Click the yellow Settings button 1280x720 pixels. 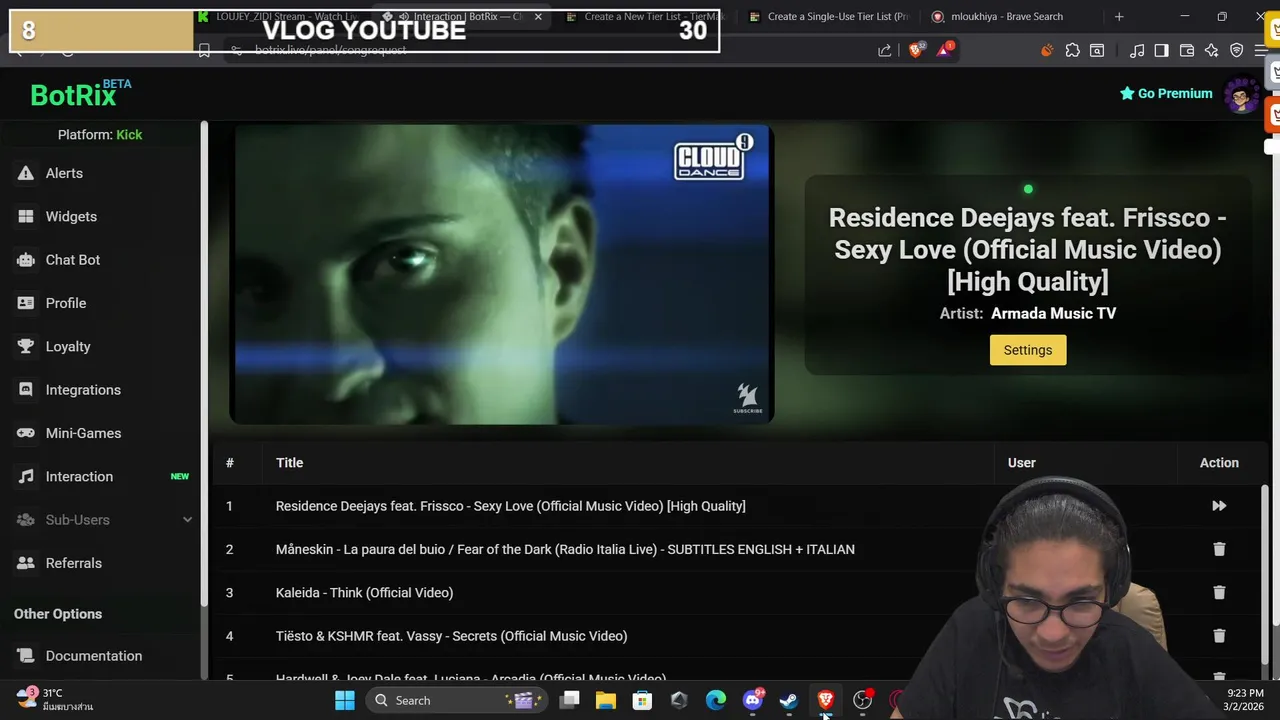click(x=1028, y=350)
